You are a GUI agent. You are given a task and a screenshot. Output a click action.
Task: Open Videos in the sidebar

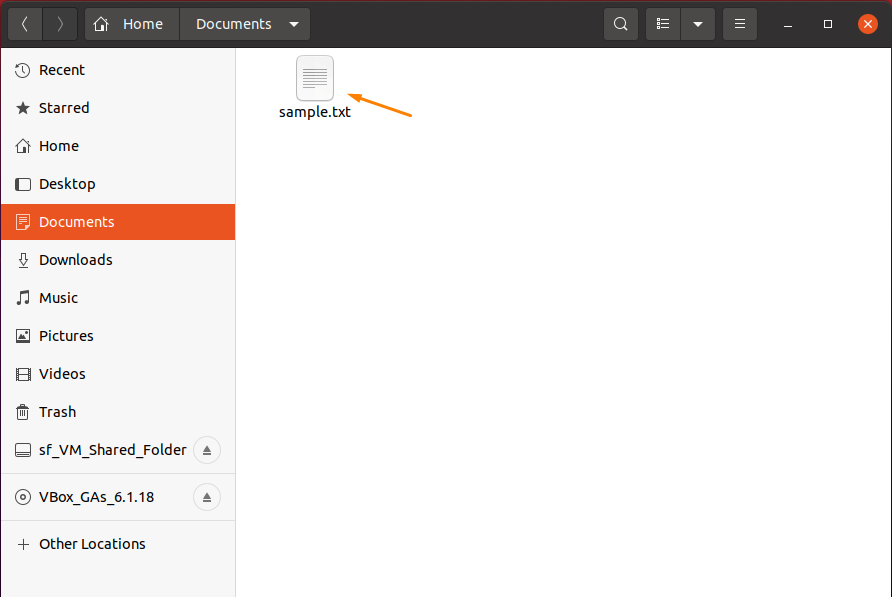(x=118, y=374)
